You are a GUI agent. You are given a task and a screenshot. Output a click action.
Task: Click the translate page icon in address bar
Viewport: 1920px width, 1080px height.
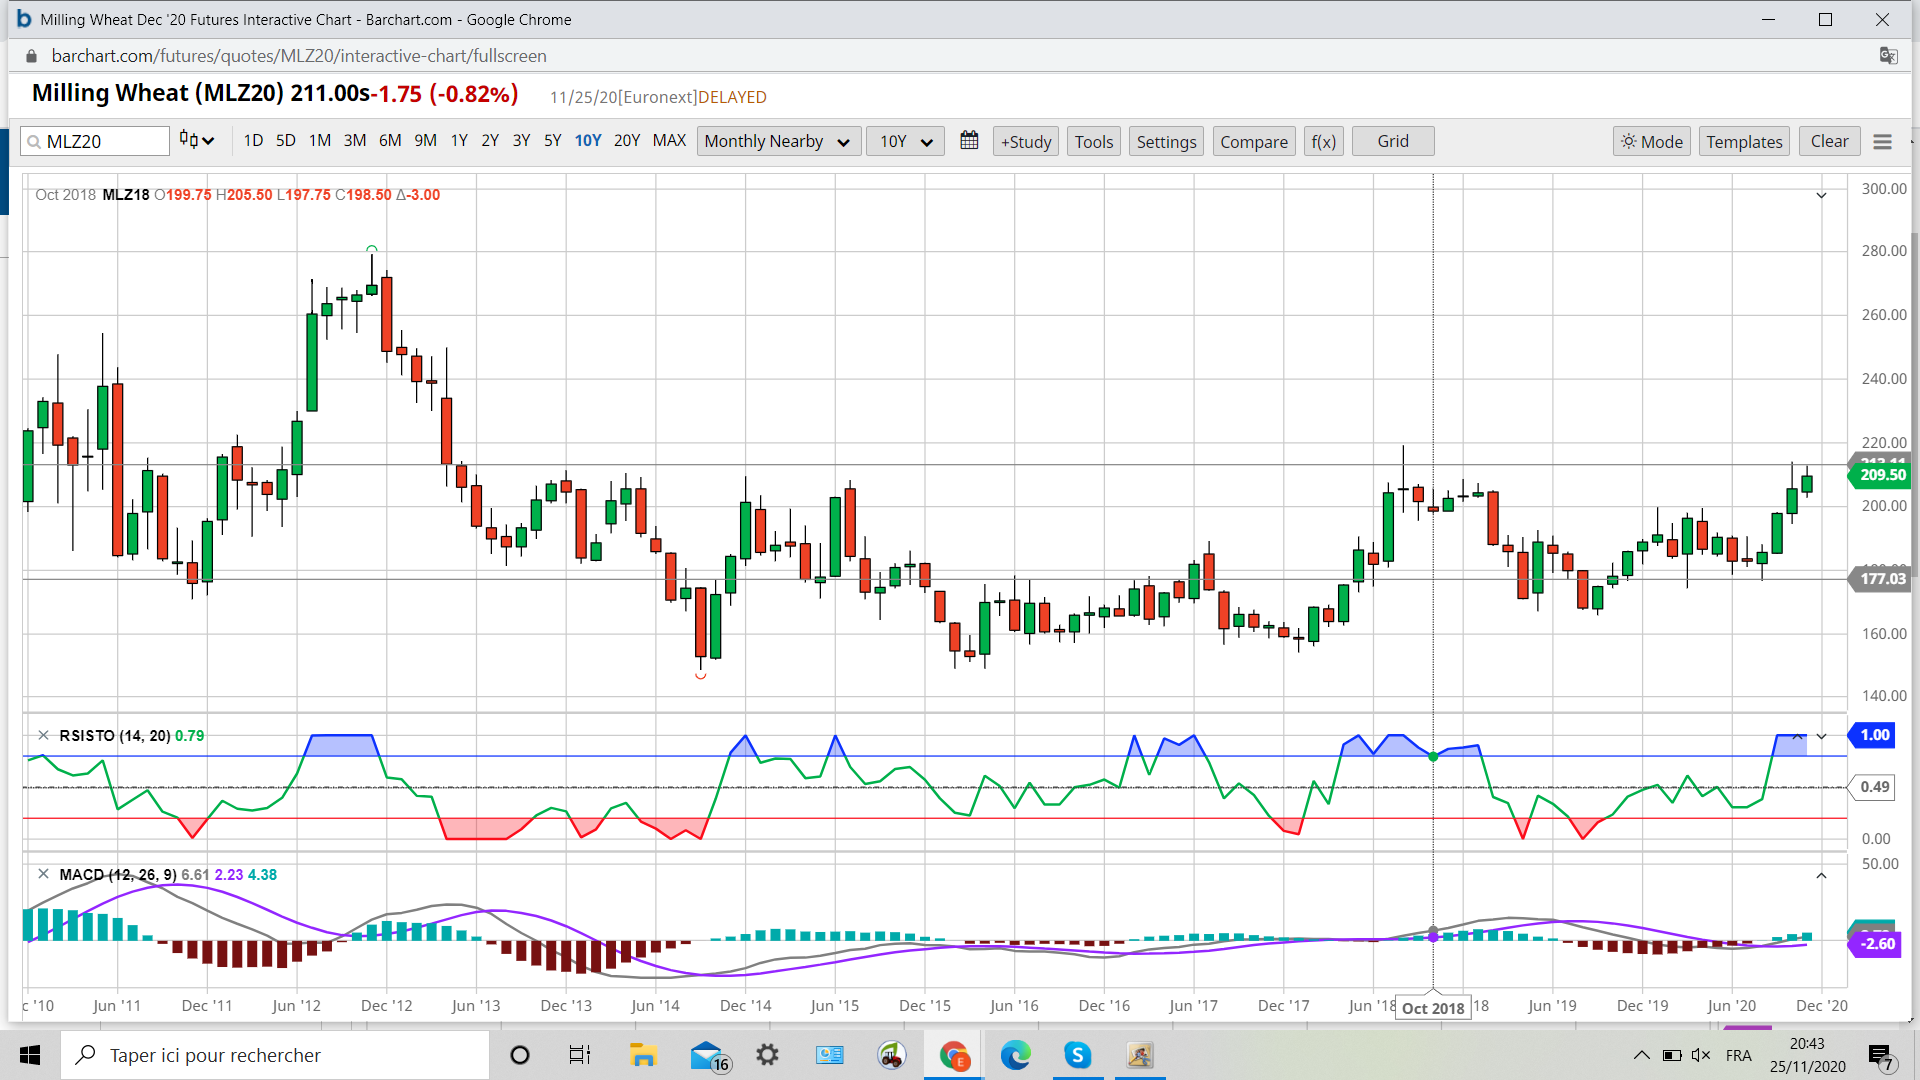pos(1888,56)
